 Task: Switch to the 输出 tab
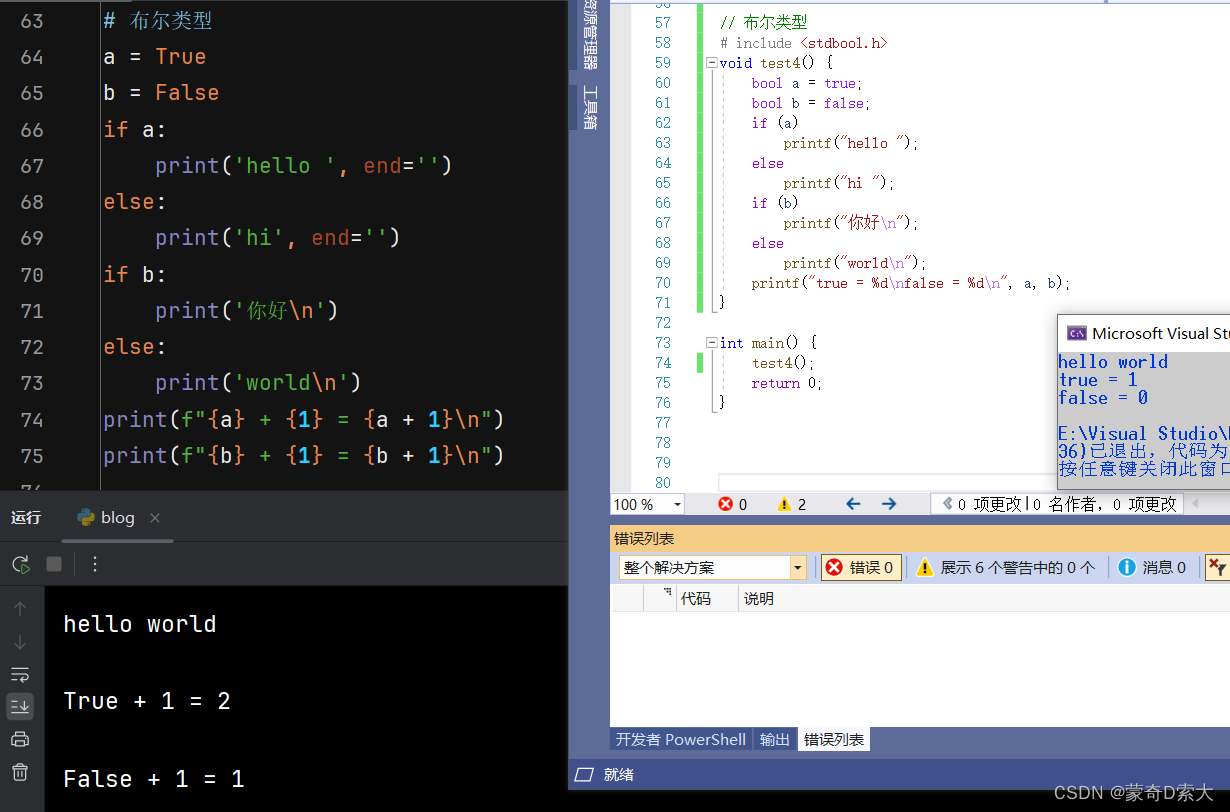(775, 739)
